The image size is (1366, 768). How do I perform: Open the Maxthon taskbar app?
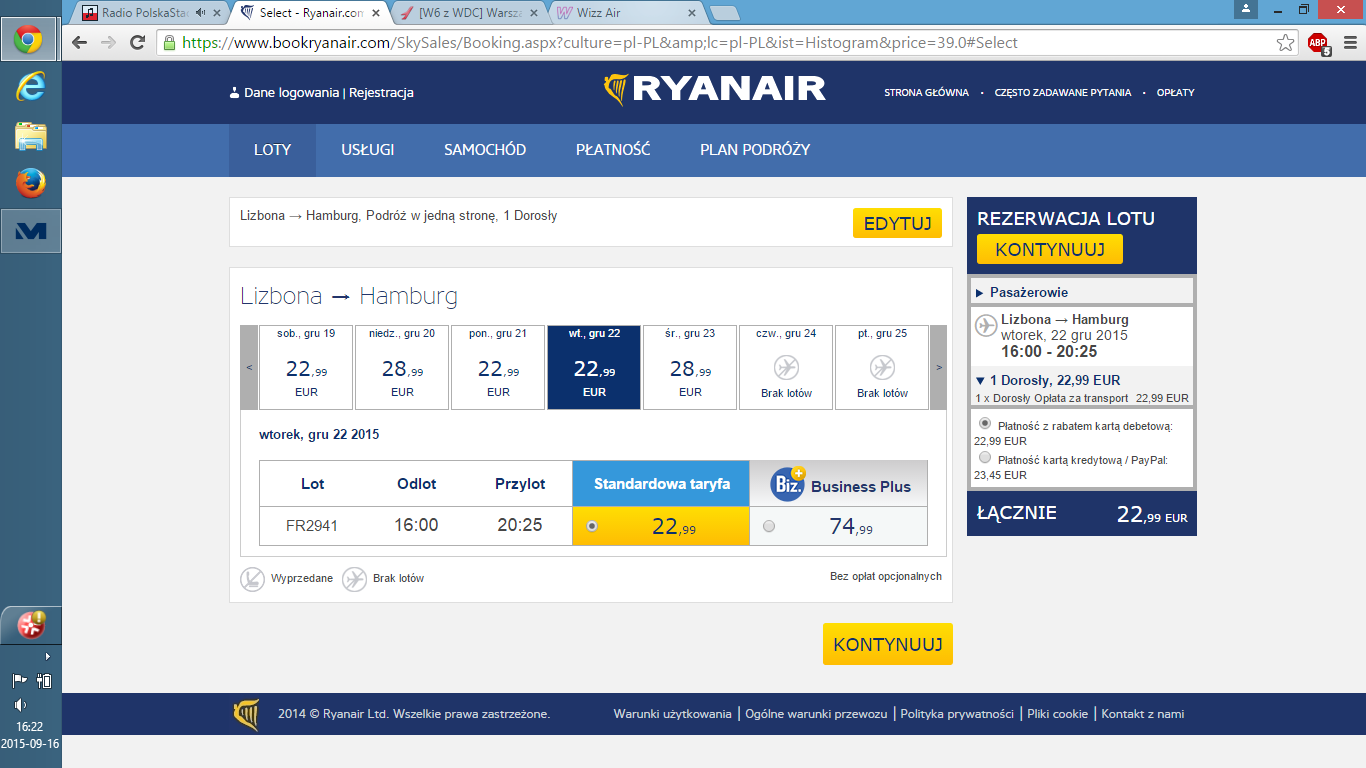coord(31,232)
